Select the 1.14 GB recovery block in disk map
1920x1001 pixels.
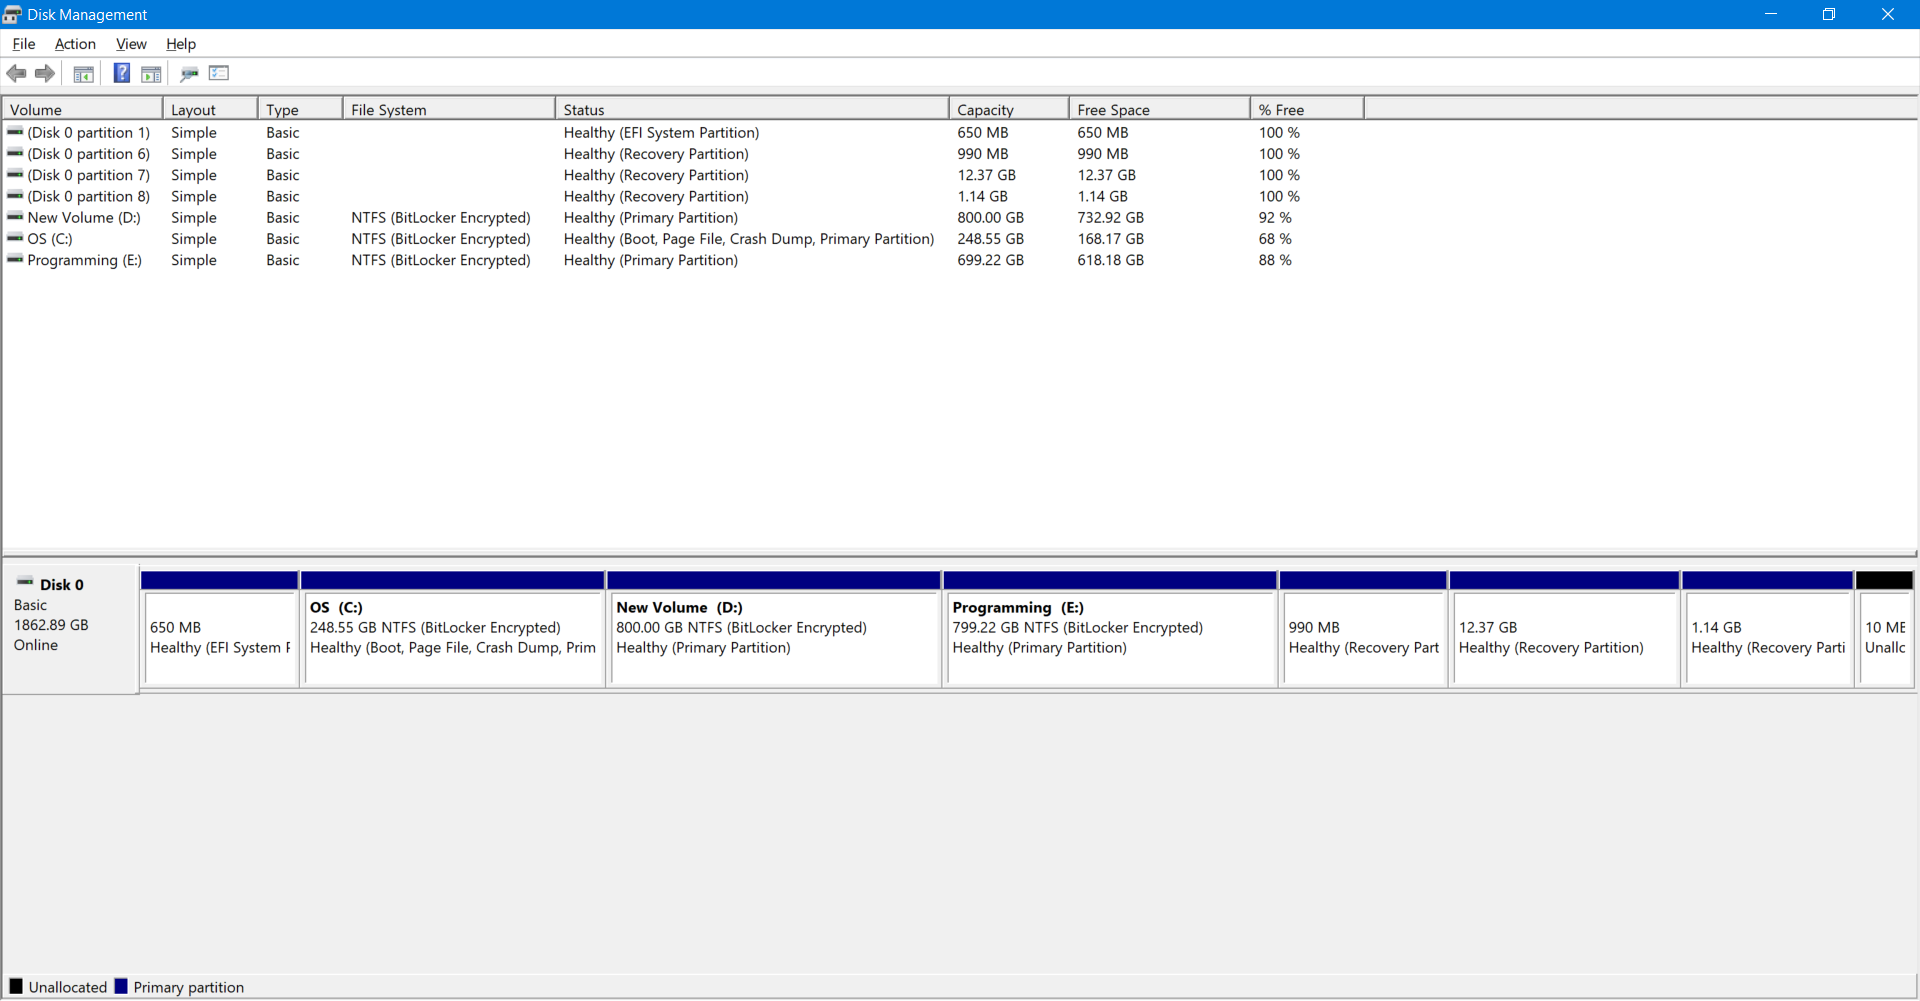(x=1768, y=629)
